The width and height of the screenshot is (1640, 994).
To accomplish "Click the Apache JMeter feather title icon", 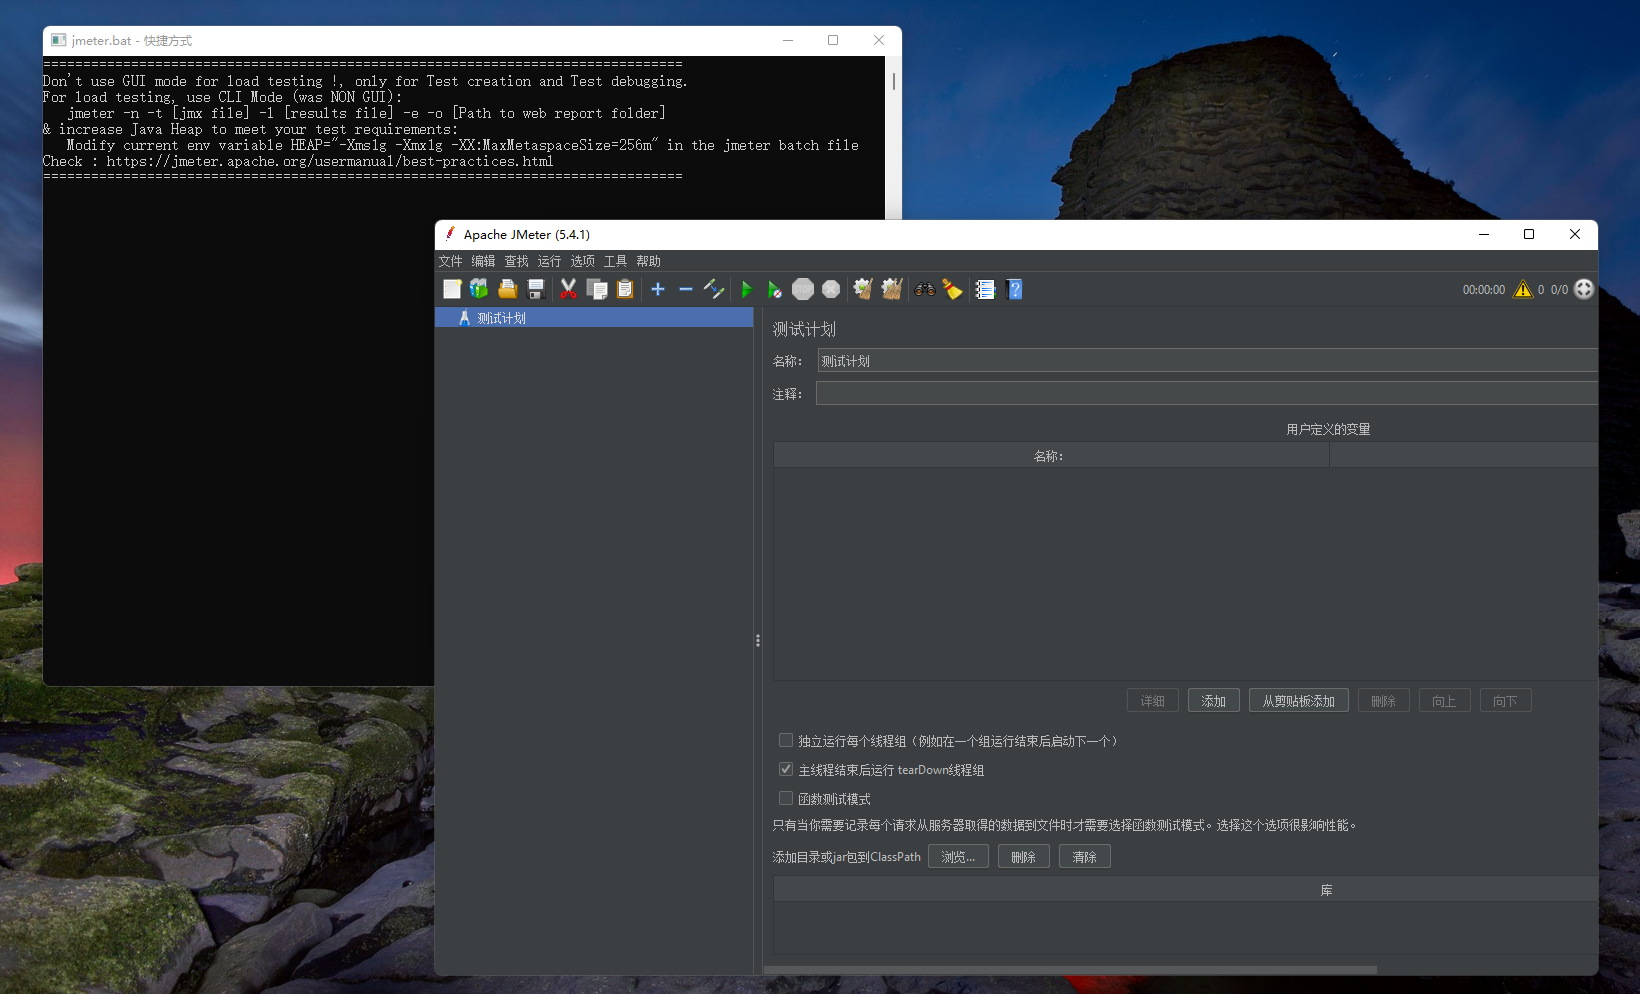I will point(450,234).
